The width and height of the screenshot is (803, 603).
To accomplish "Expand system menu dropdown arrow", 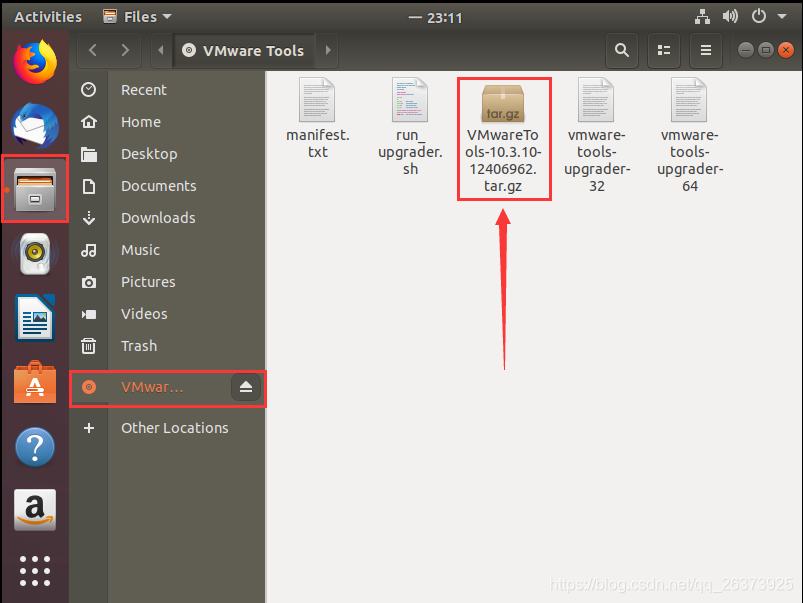I will [x=782, y=17].
